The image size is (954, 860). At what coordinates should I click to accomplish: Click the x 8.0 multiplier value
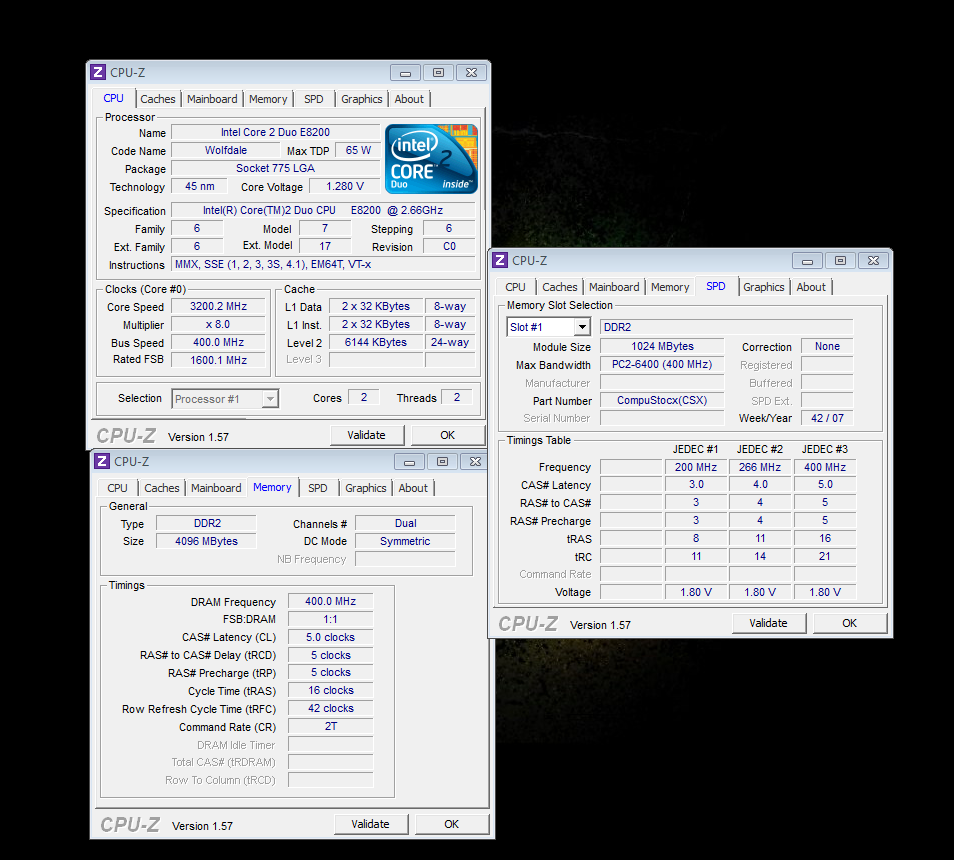[218, 324]
